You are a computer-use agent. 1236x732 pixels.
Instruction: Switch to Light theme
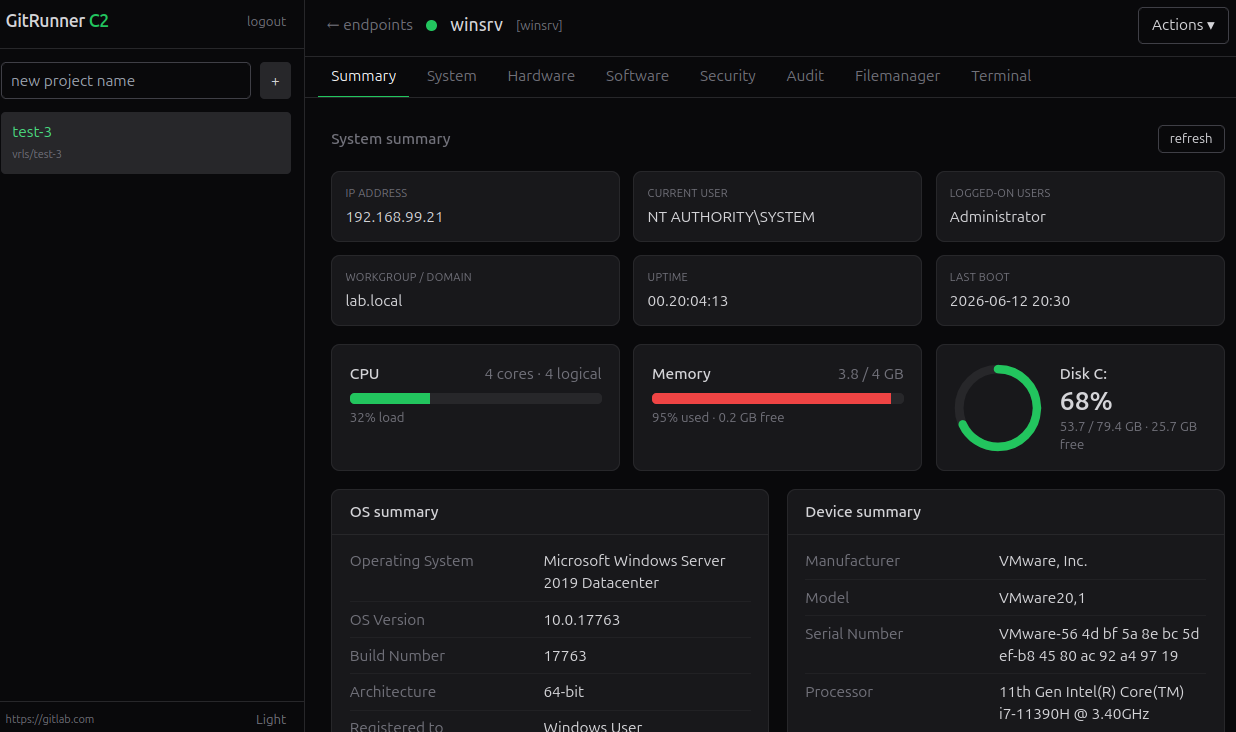[x=270, y=719]
